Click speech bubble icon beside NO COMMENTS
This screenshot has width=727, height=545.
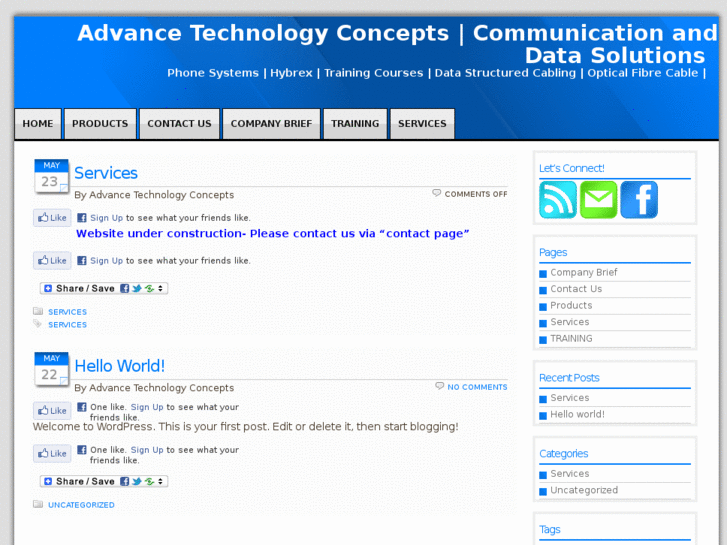[440, 386]
